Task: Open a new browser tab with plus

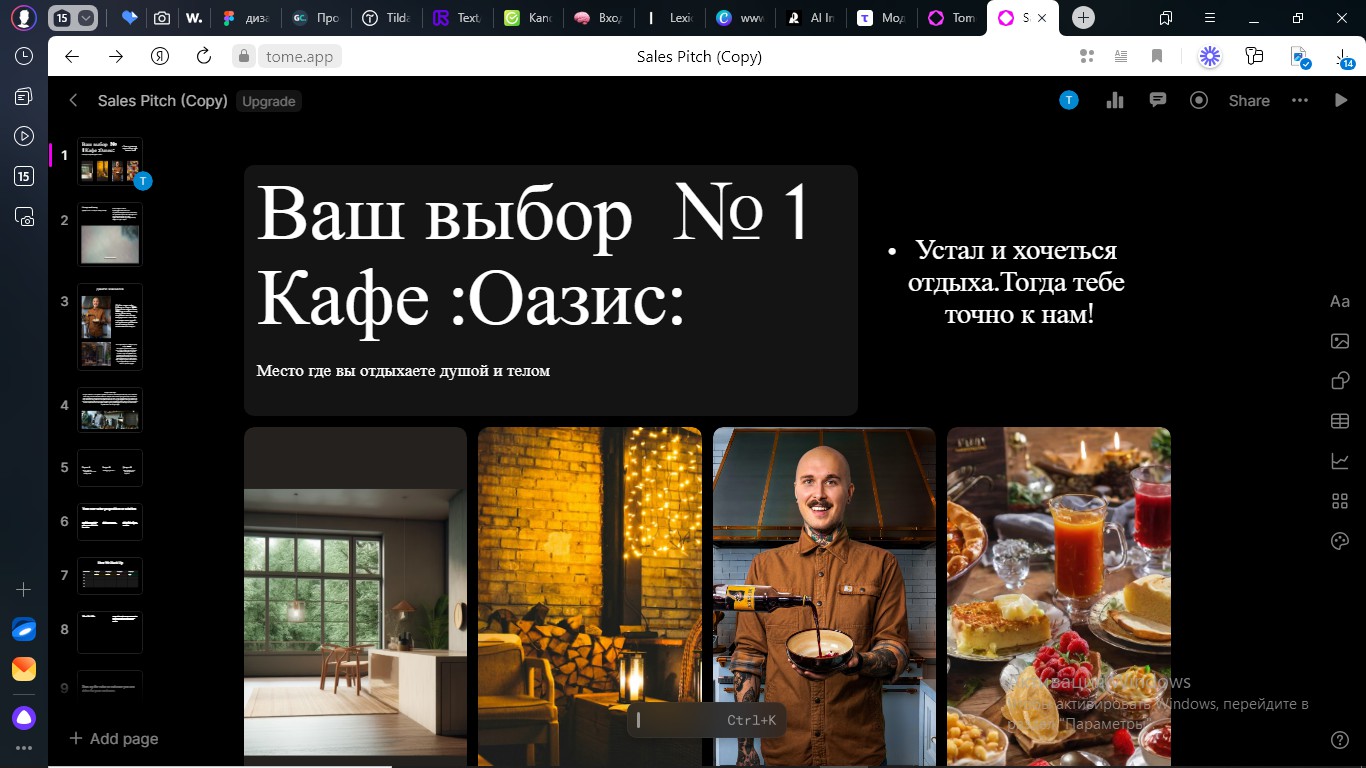Action: [1084, 18]
